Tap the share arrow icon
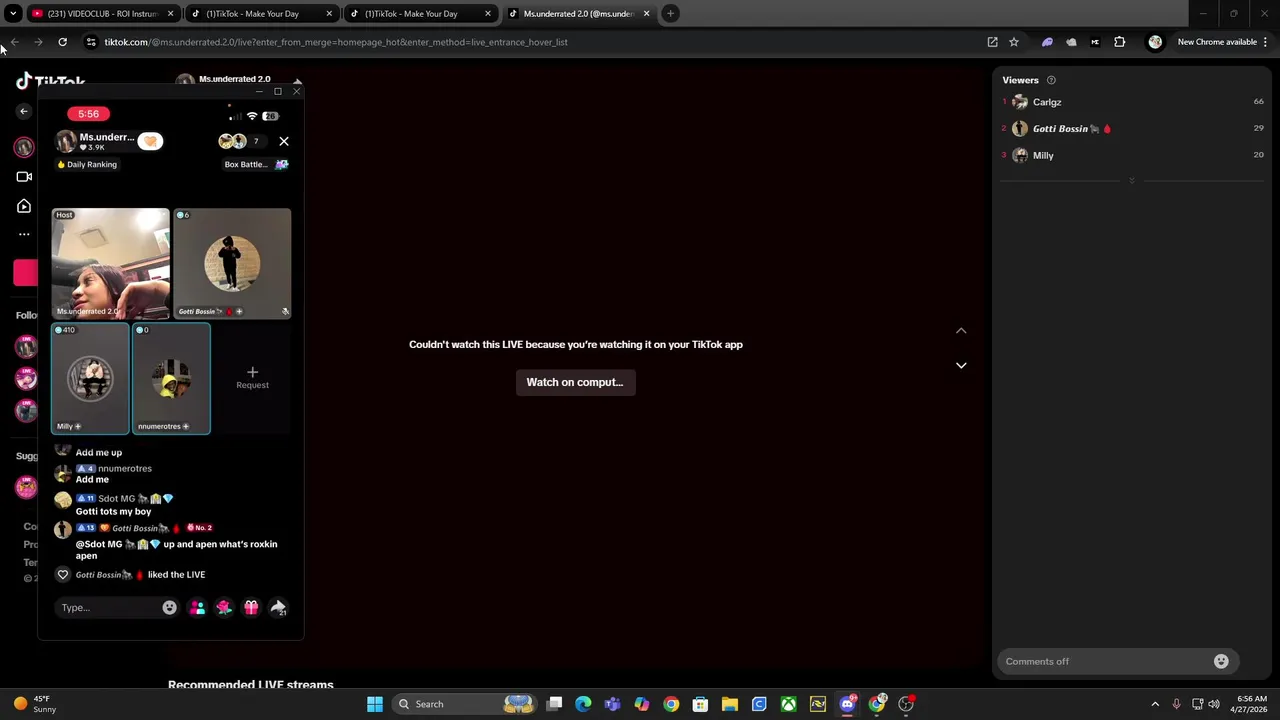The image size is (1280, 720). tap(278, 607)
